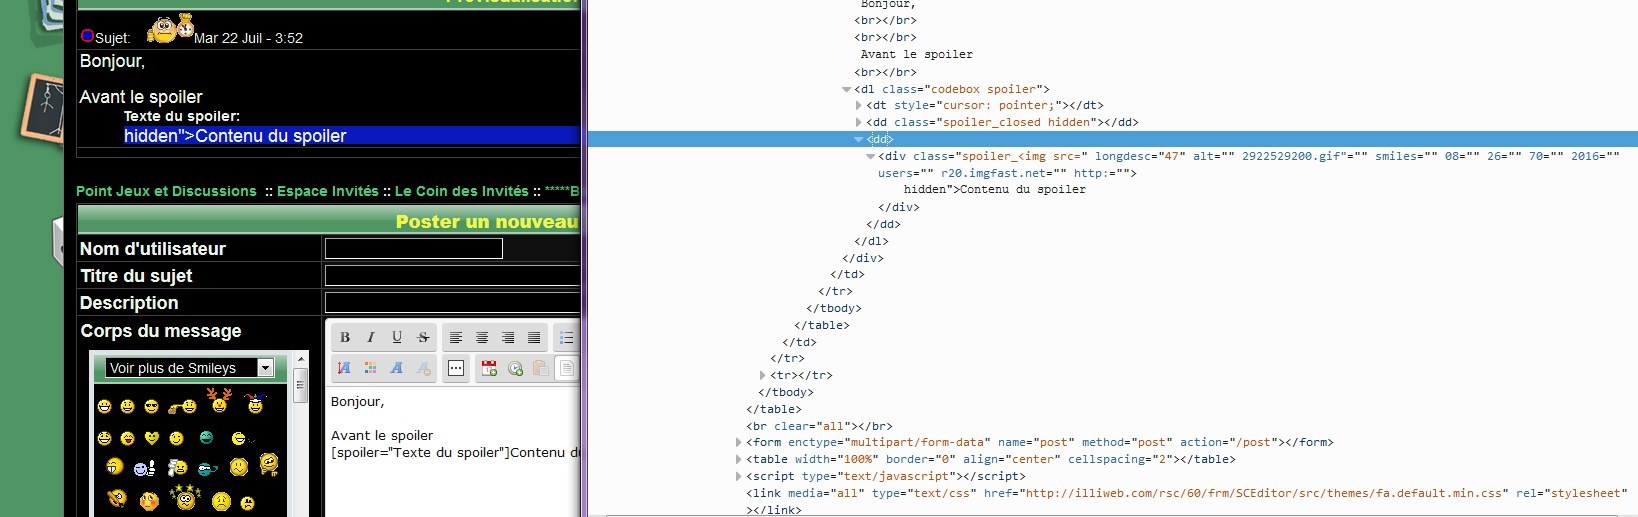
Task: Select the closing </tbody> row above </table>
Action: click(786, 392)
